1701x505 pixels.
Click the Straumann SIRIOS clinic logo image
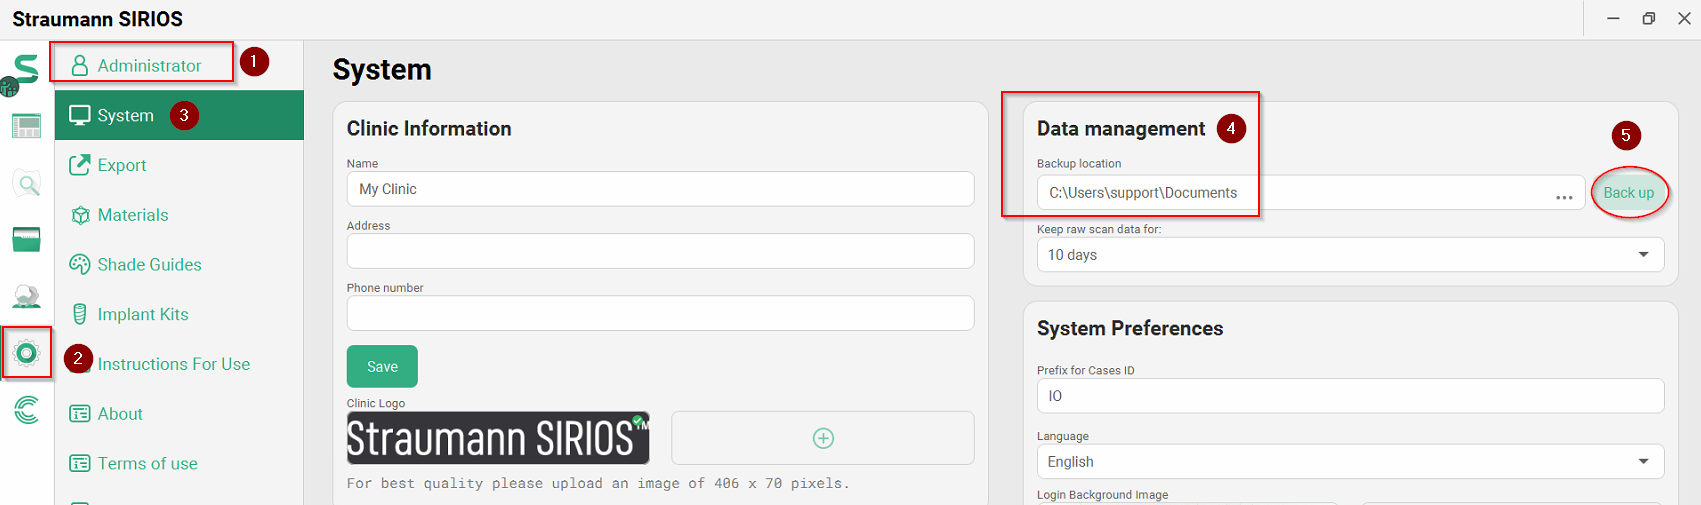click(x=498, y=438)
